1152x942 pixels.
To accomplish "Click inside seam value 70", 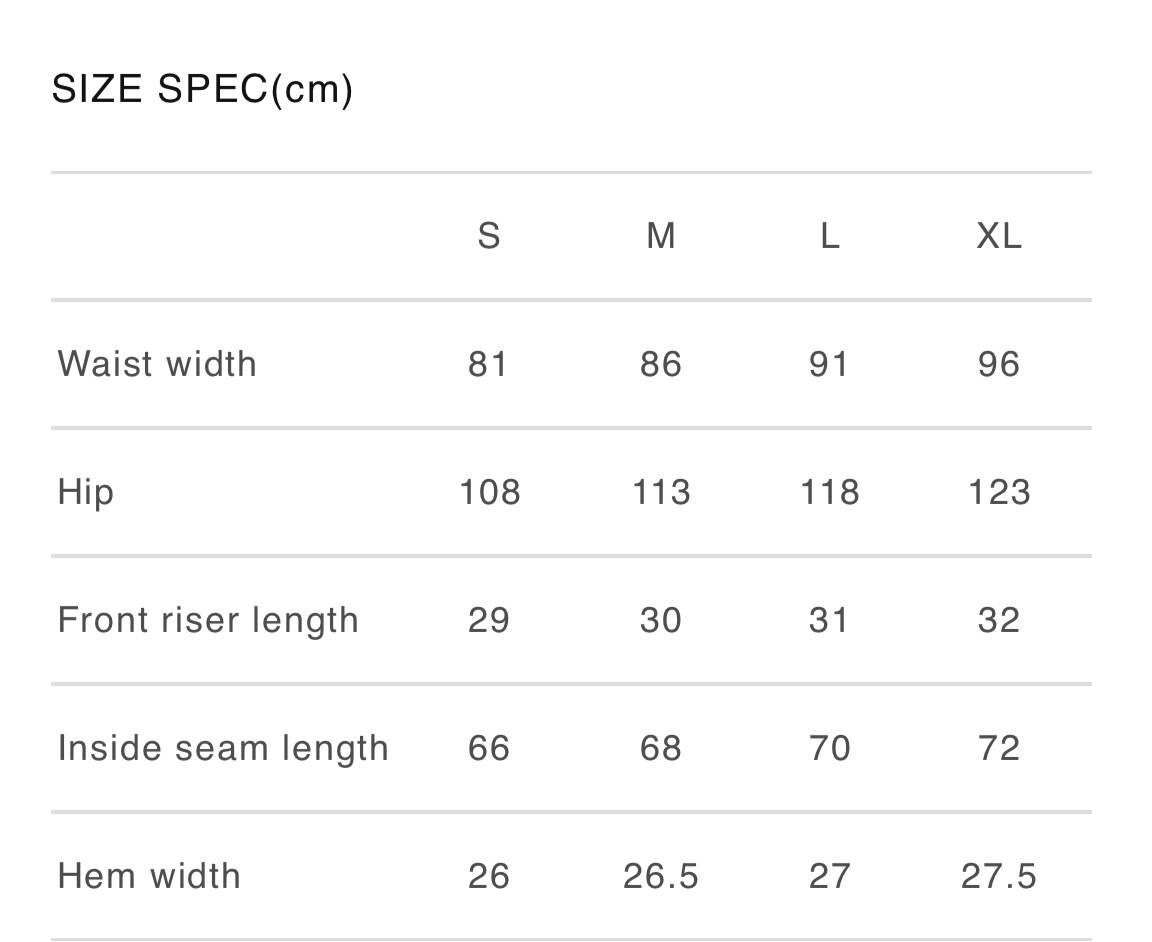I will click(x=829, y=748).
